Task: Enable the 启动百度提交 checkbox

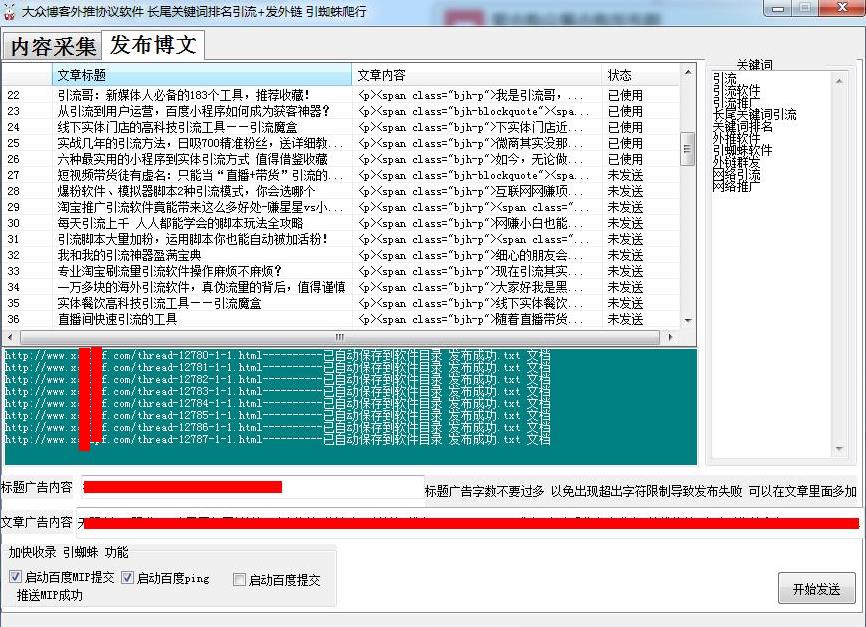Action: click(239, 577)
